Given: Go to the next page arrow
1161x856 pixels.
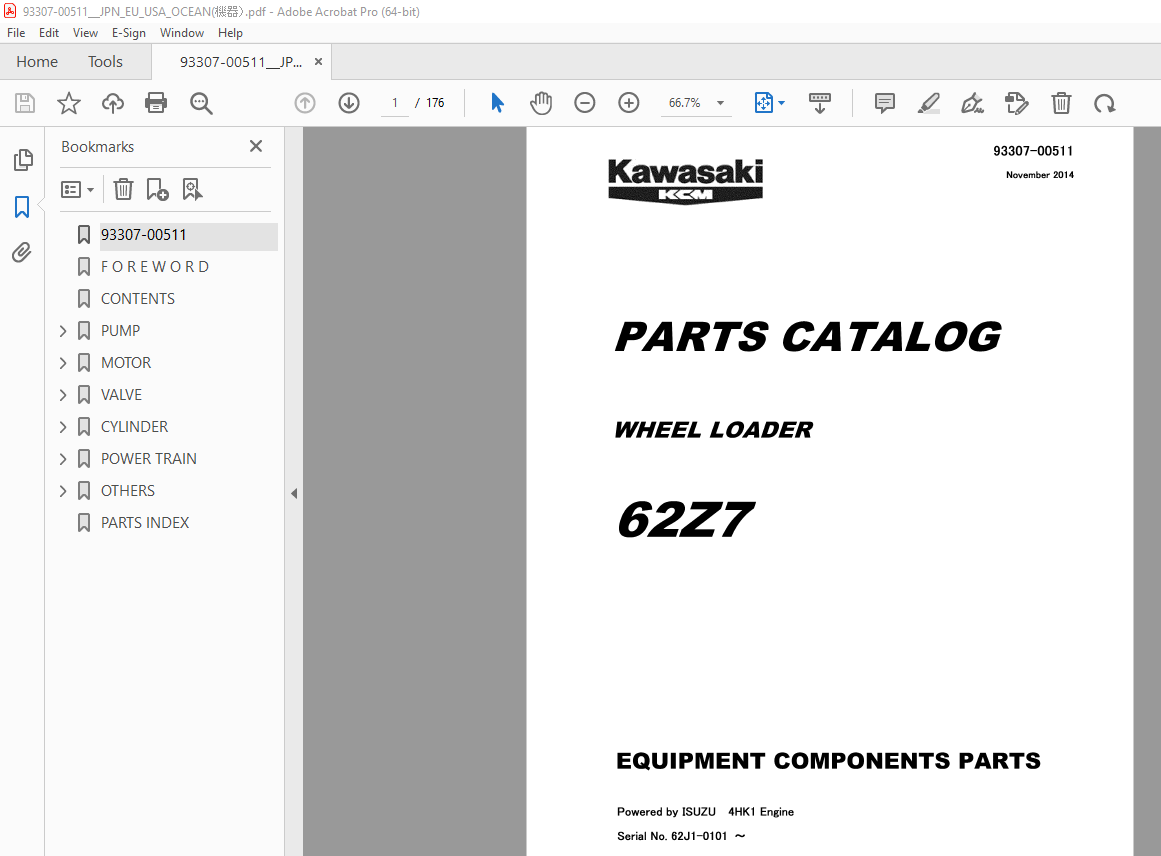Looking at the screenshot, I should click(x=349, y=103).
